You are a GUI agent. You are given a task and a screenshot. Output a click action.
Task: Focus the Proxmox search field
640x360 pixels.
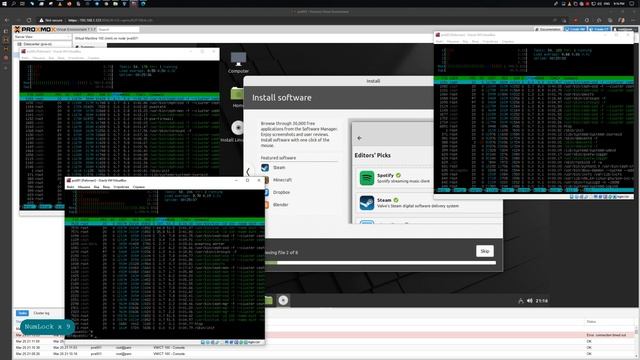(x=118, y=29)
